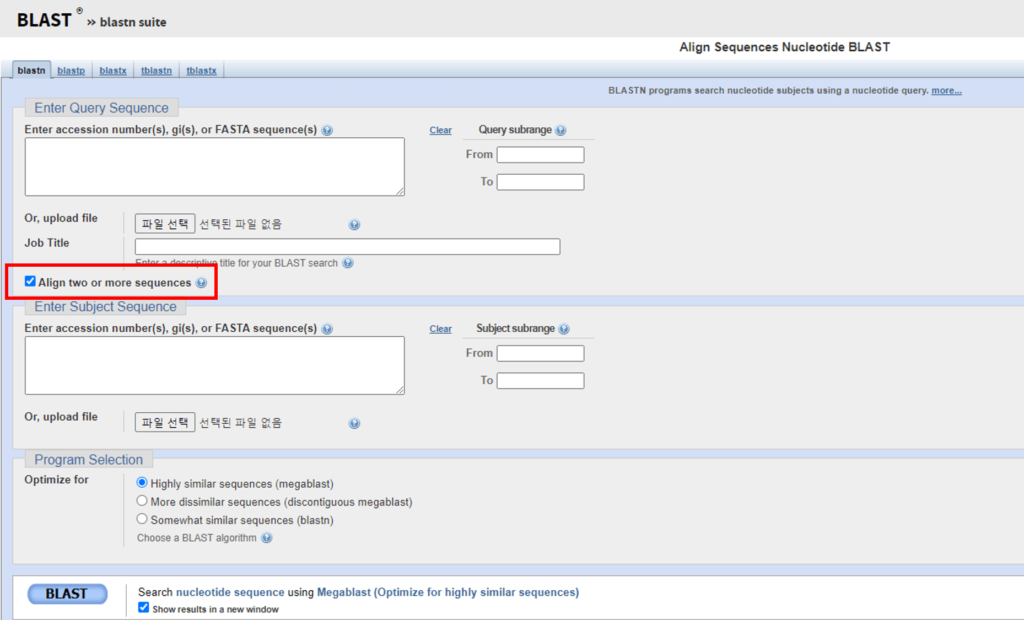This screenshot has width=1024, height=620.
Task: Click the Enter Subject Sequence heading
Action: [105, 306]
